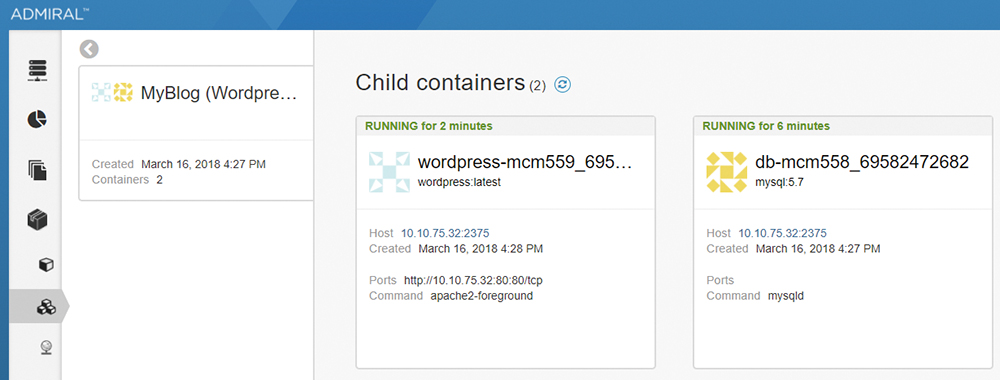The width and height of the screenshot is (1000, 380).
Task: Open the Templates stacked pages icon
Action: (38, 170)
